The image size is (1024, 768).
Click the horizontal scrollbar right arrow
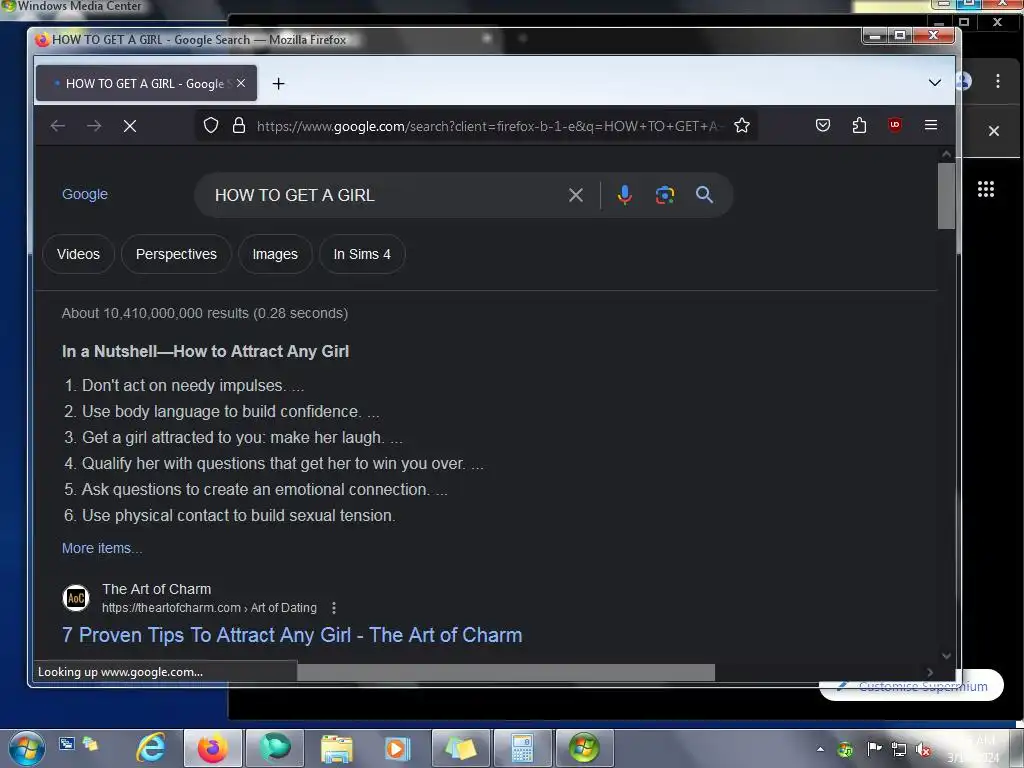(930, 672)
